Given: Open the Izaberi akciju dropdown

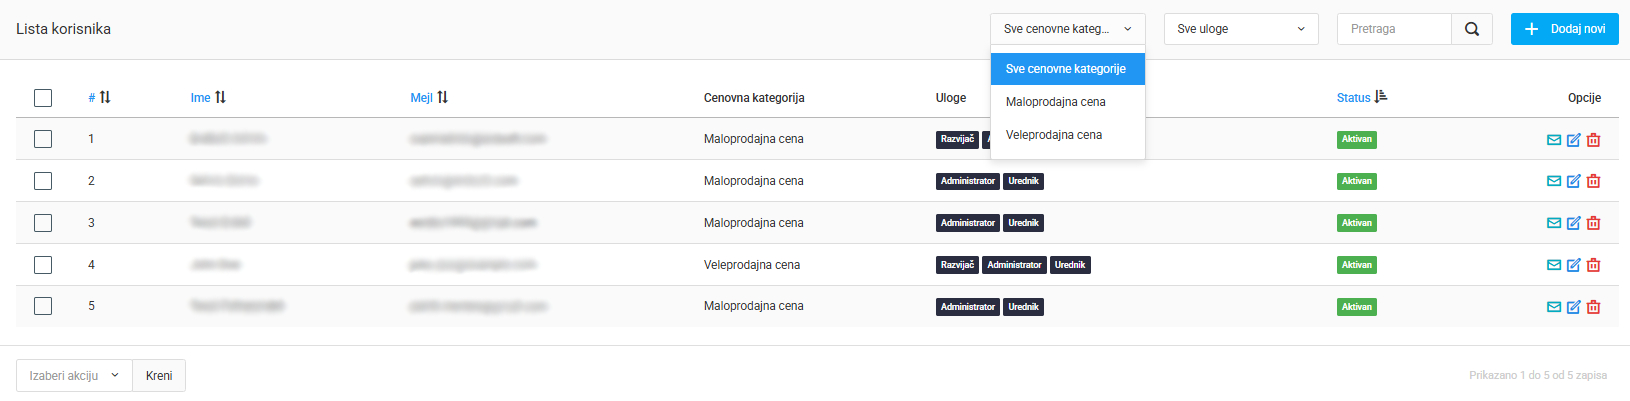Looking at the screenshot, I should (74, 376).
